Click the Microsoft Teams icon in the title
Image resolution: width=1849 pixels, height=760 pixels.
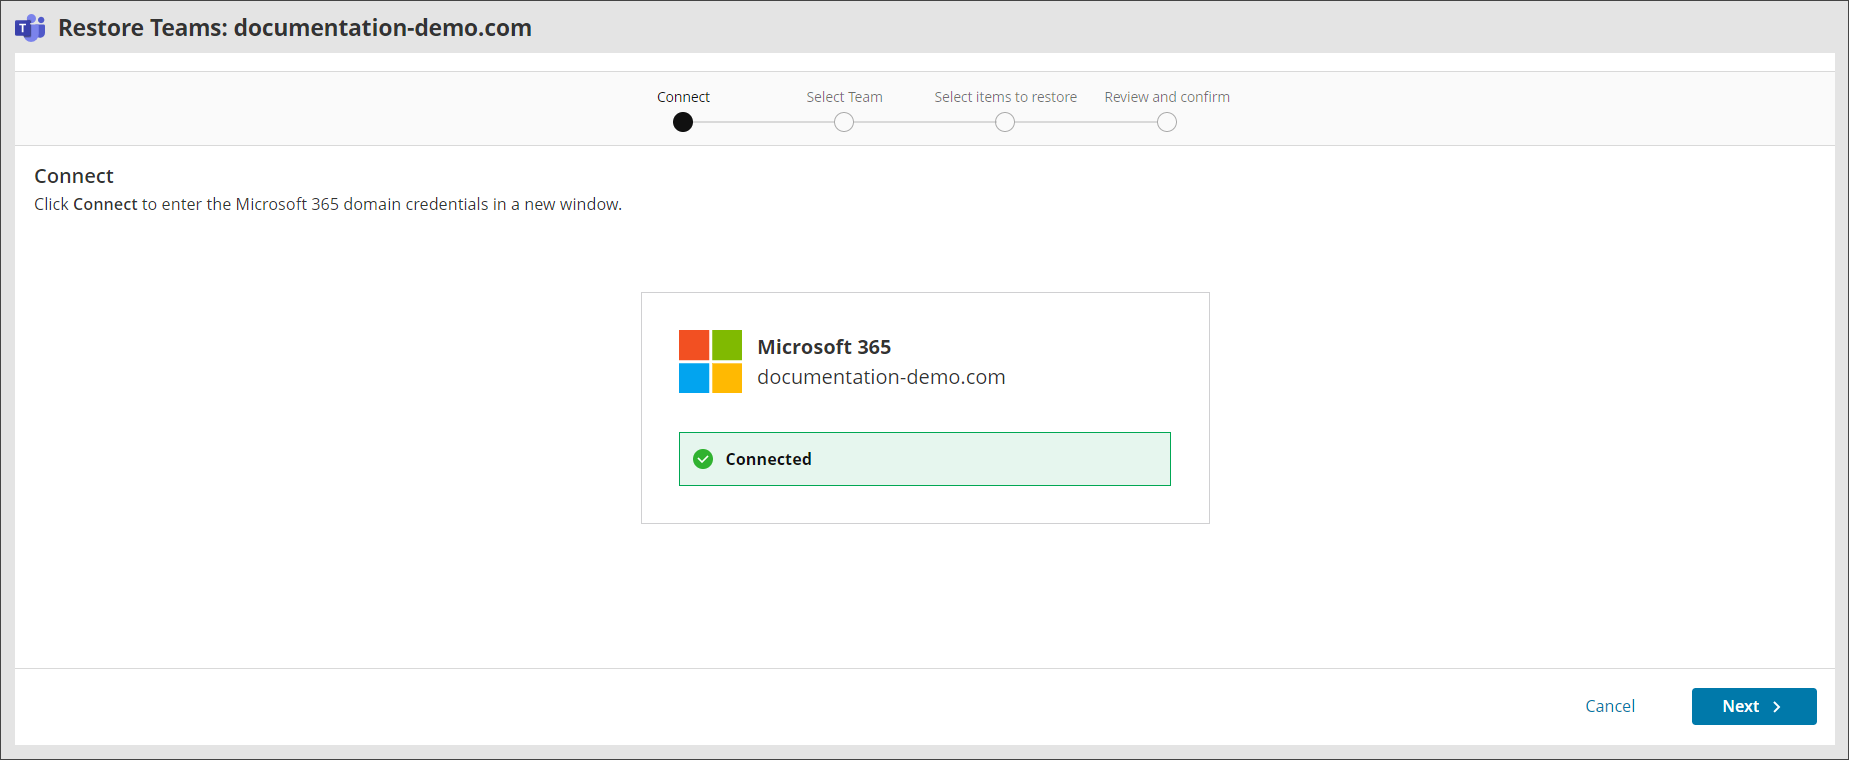pyautogui.click(x=30, y=28)
